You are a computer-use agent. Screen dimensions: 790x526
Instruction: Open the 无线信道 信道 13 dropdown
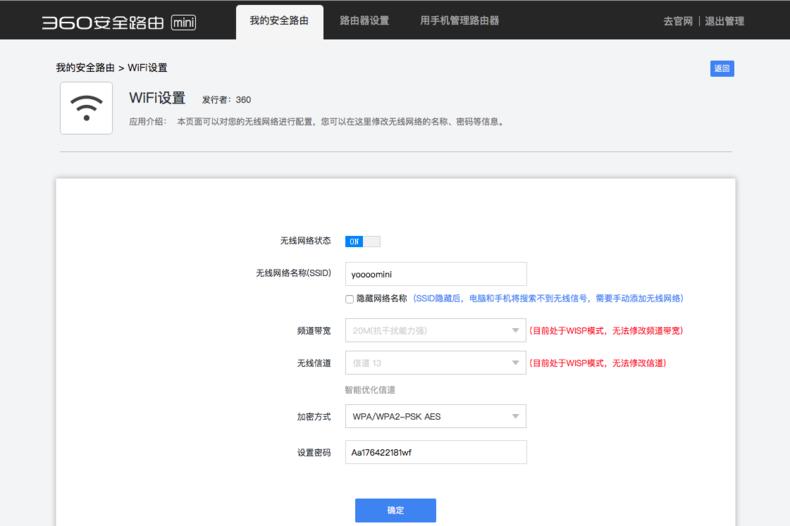(x=435, y=363)
